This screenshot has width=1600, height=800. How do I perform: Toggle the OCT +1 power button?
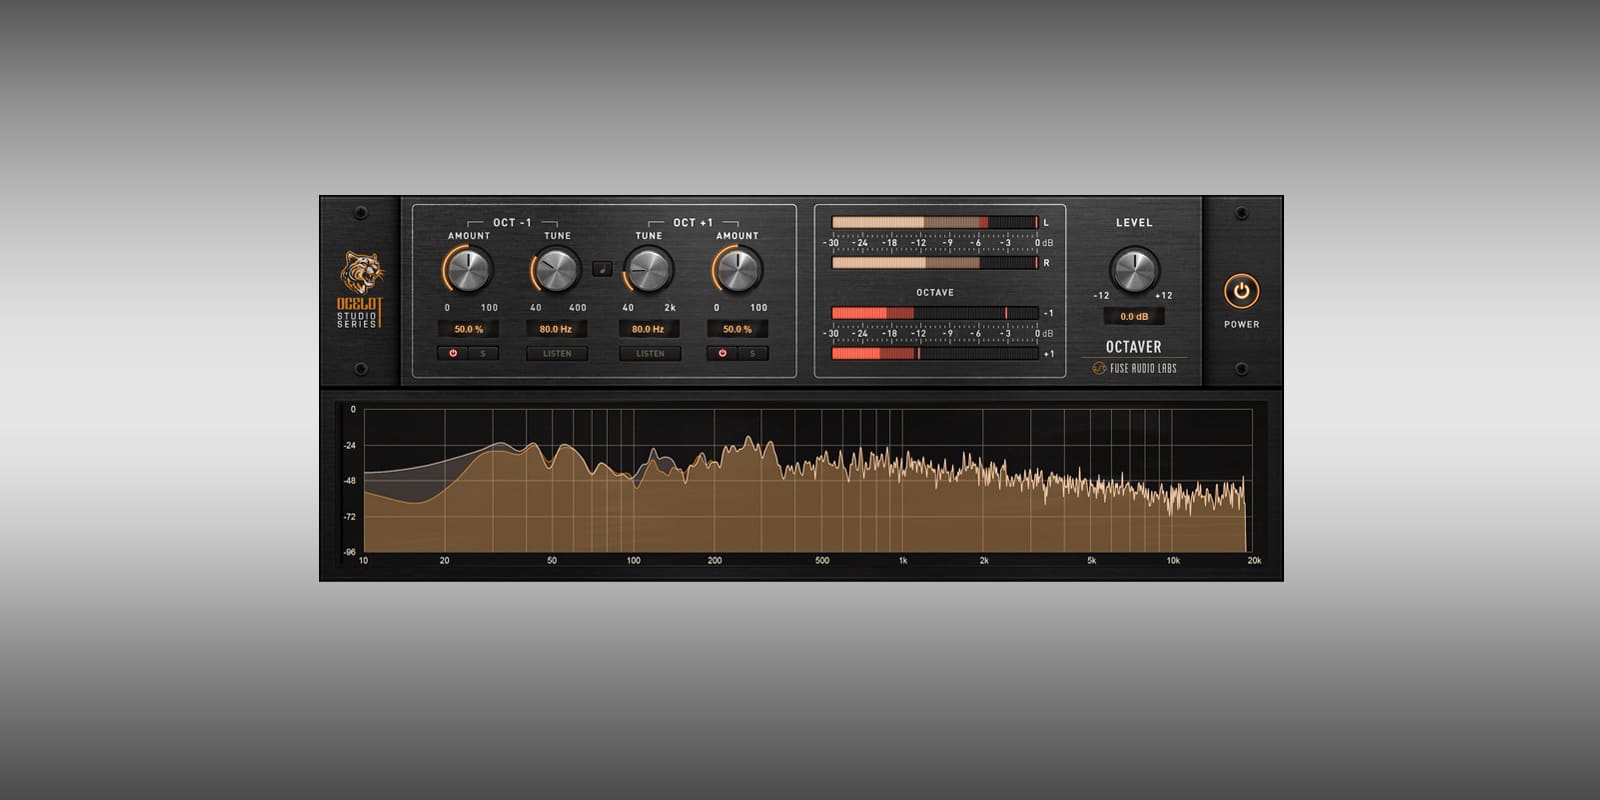click(723, 353)
